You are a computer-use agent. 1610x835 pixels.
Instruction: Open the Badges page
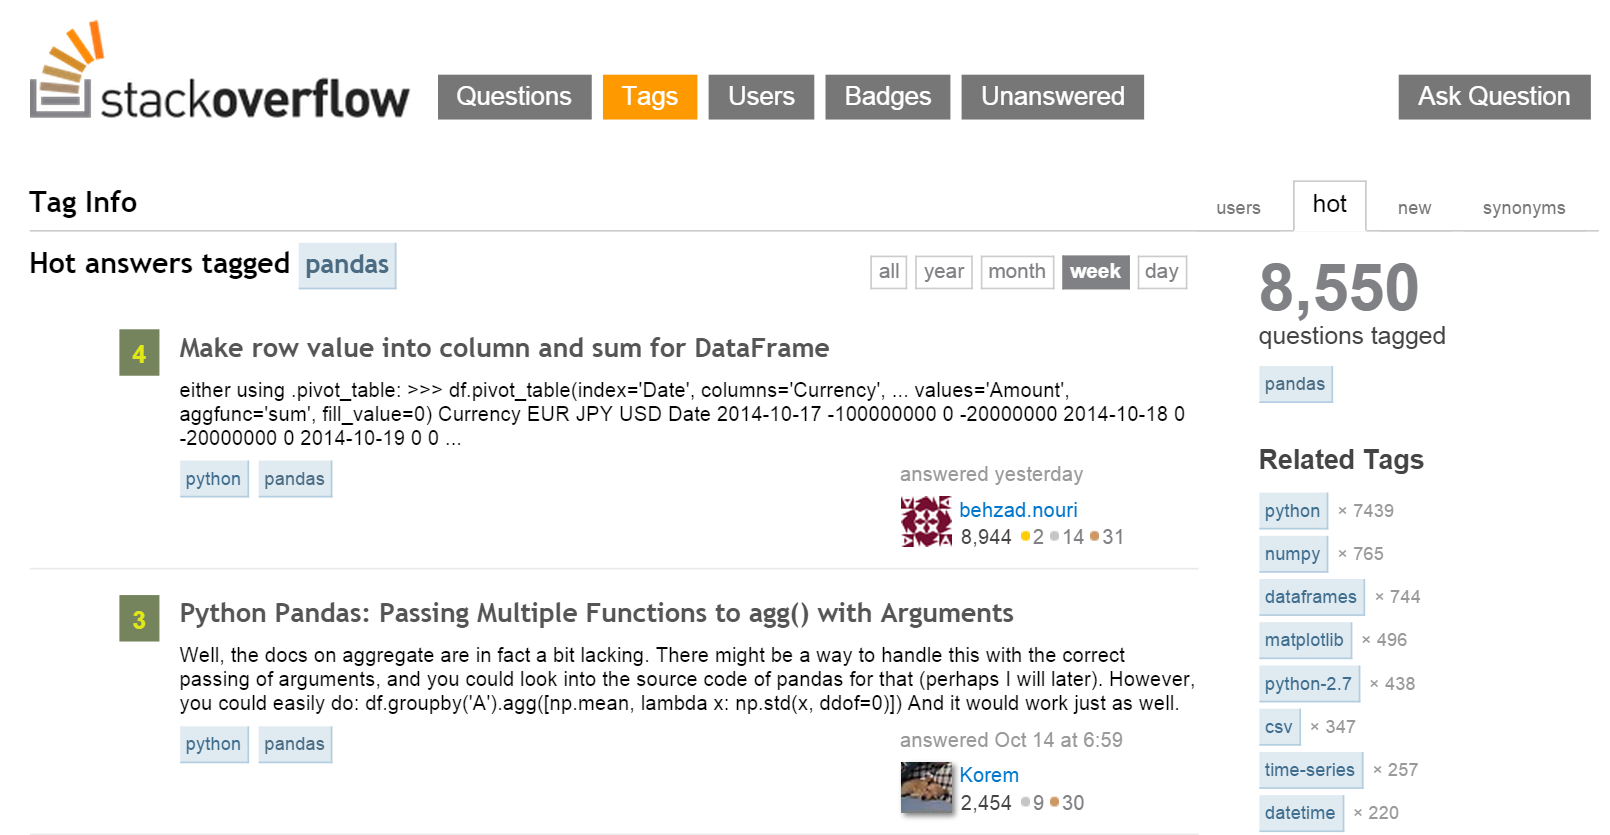(x=887, y=97)
